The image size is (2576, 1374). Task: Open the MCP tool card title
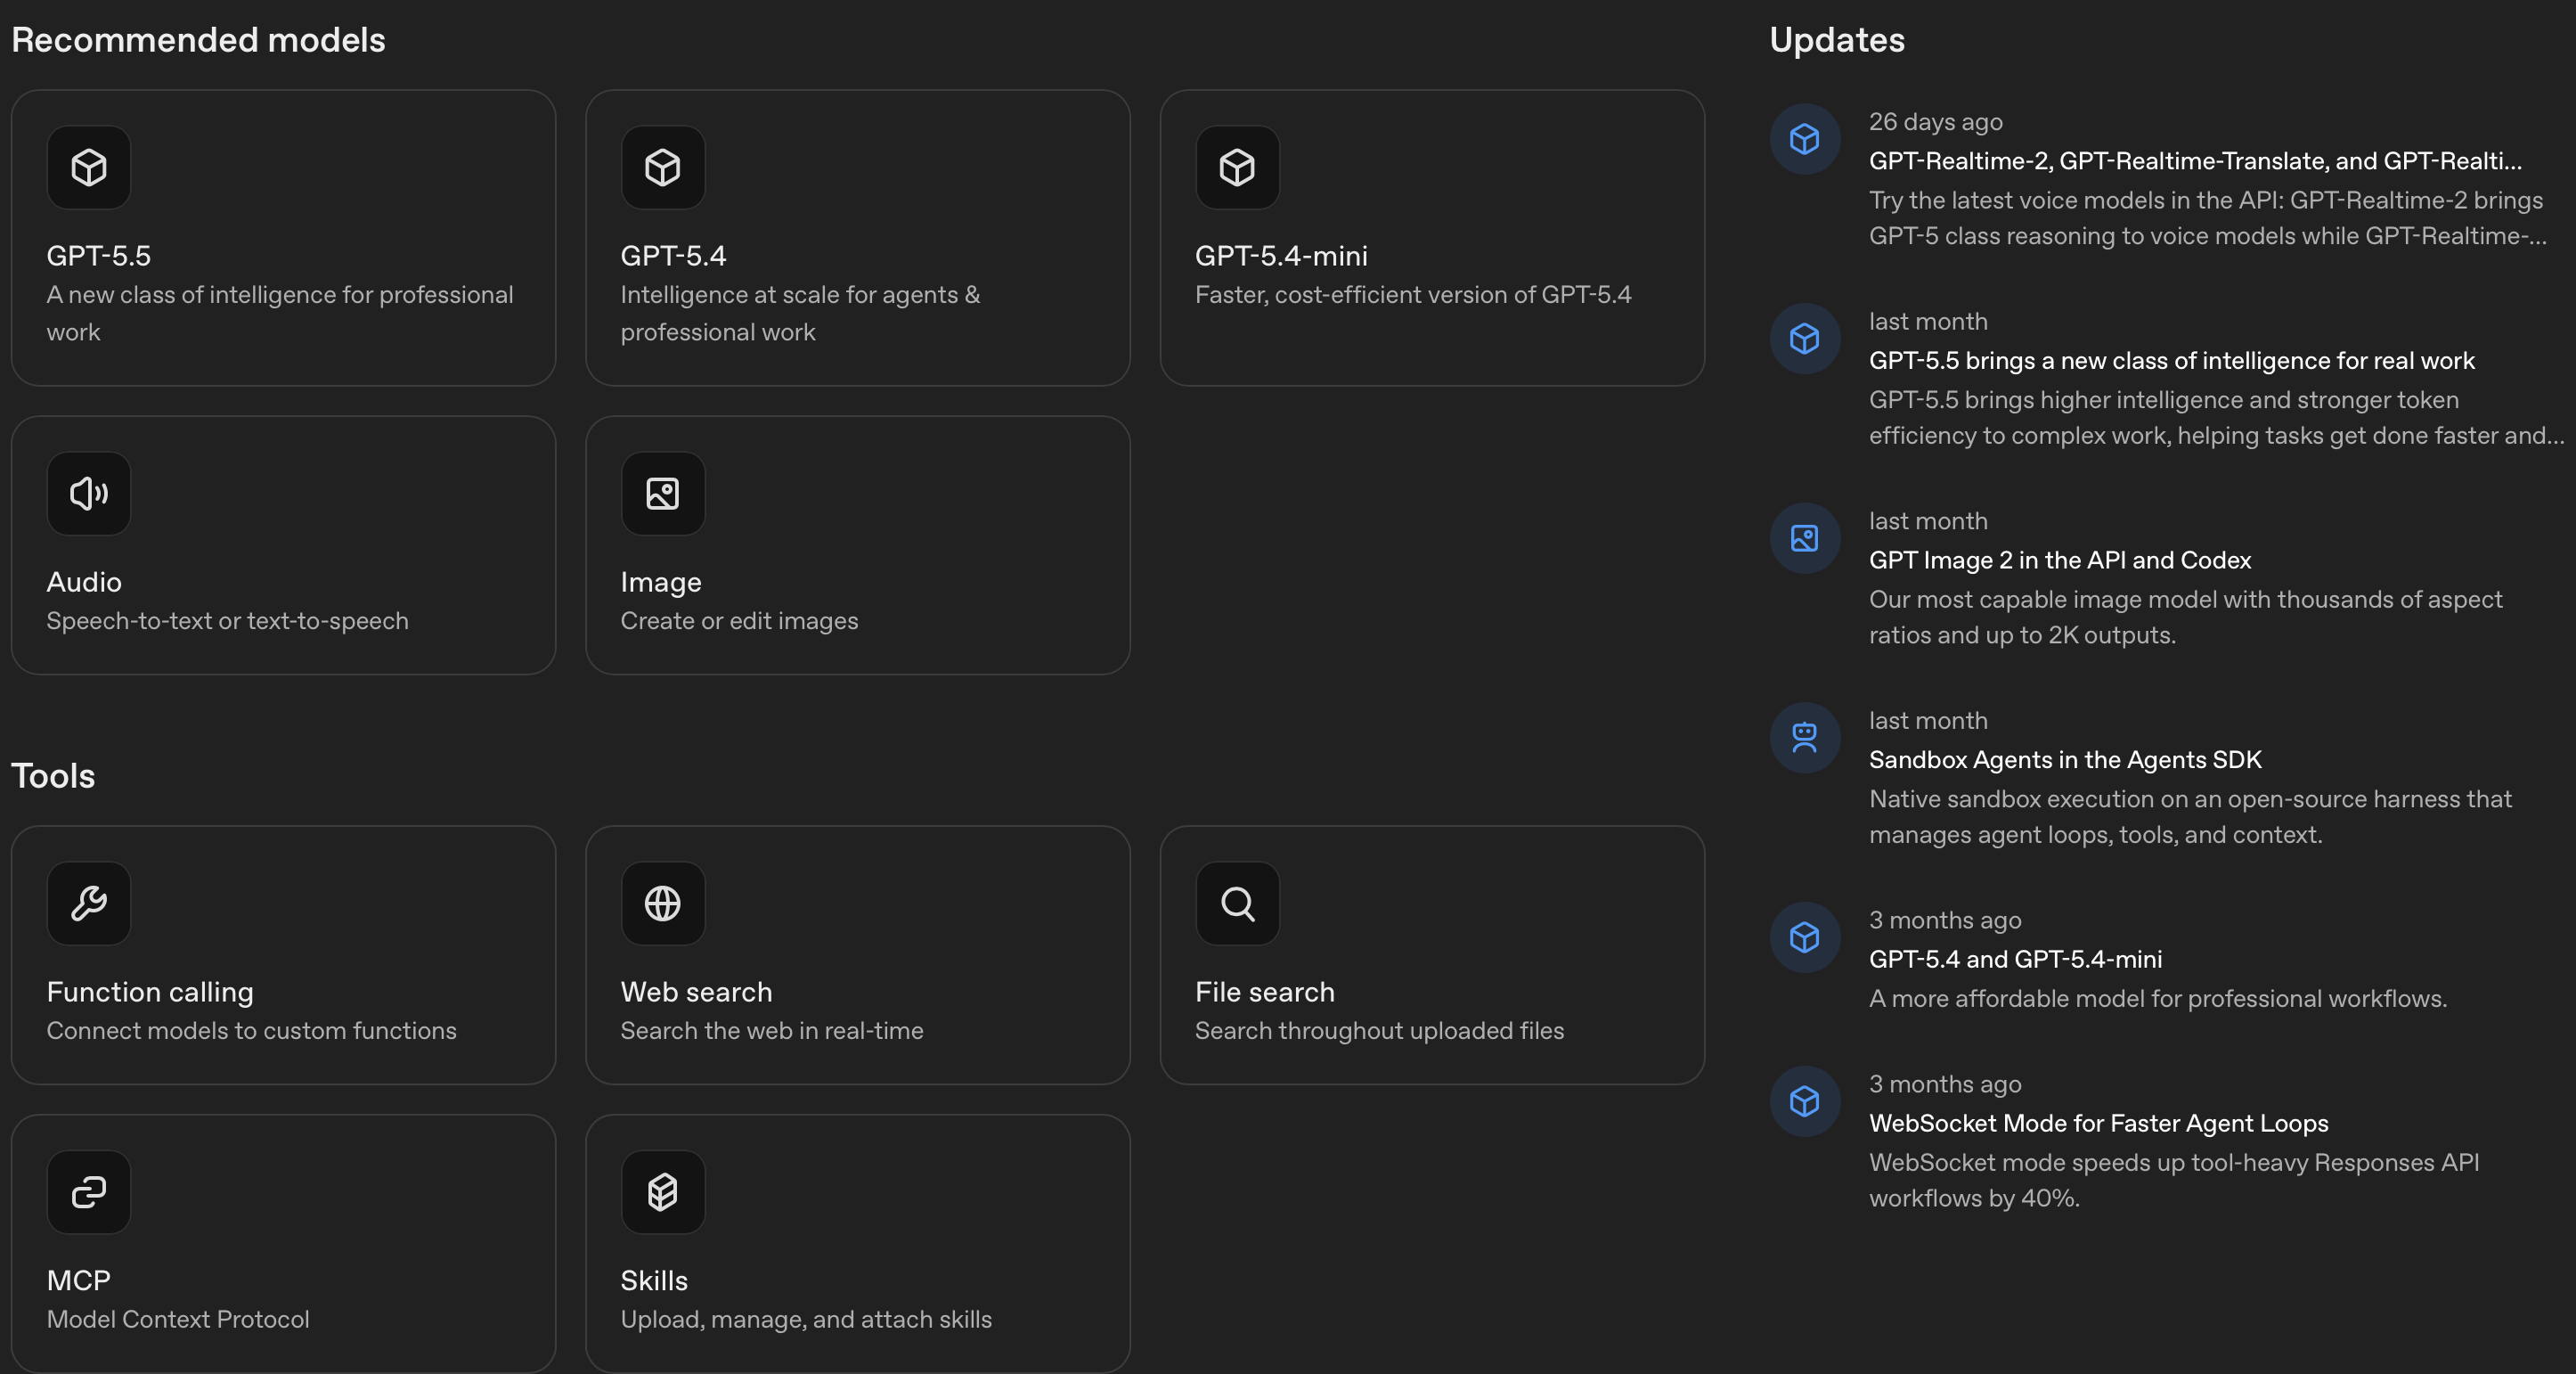[79, 1281]
